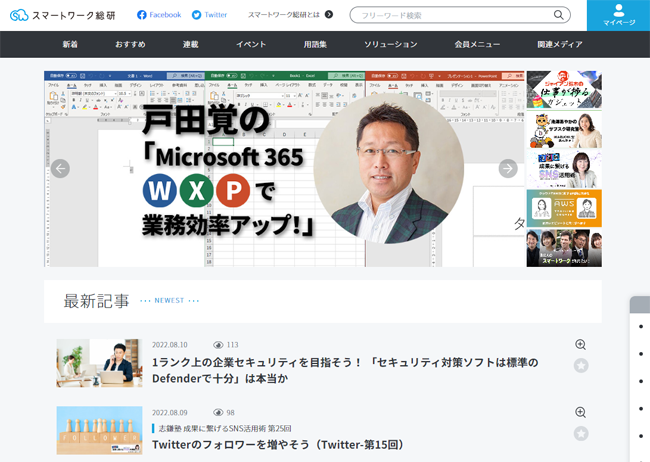Click the NEWEST label
This screenshot has width=650, height=462.
pyautogui.click(x=169, y=300)
